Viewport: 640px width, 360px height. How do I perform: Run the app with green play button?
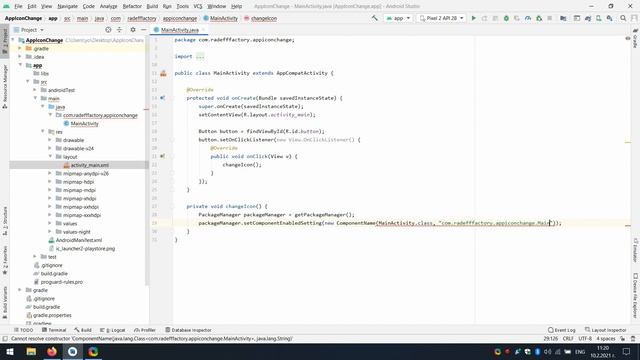click(473, 18)
